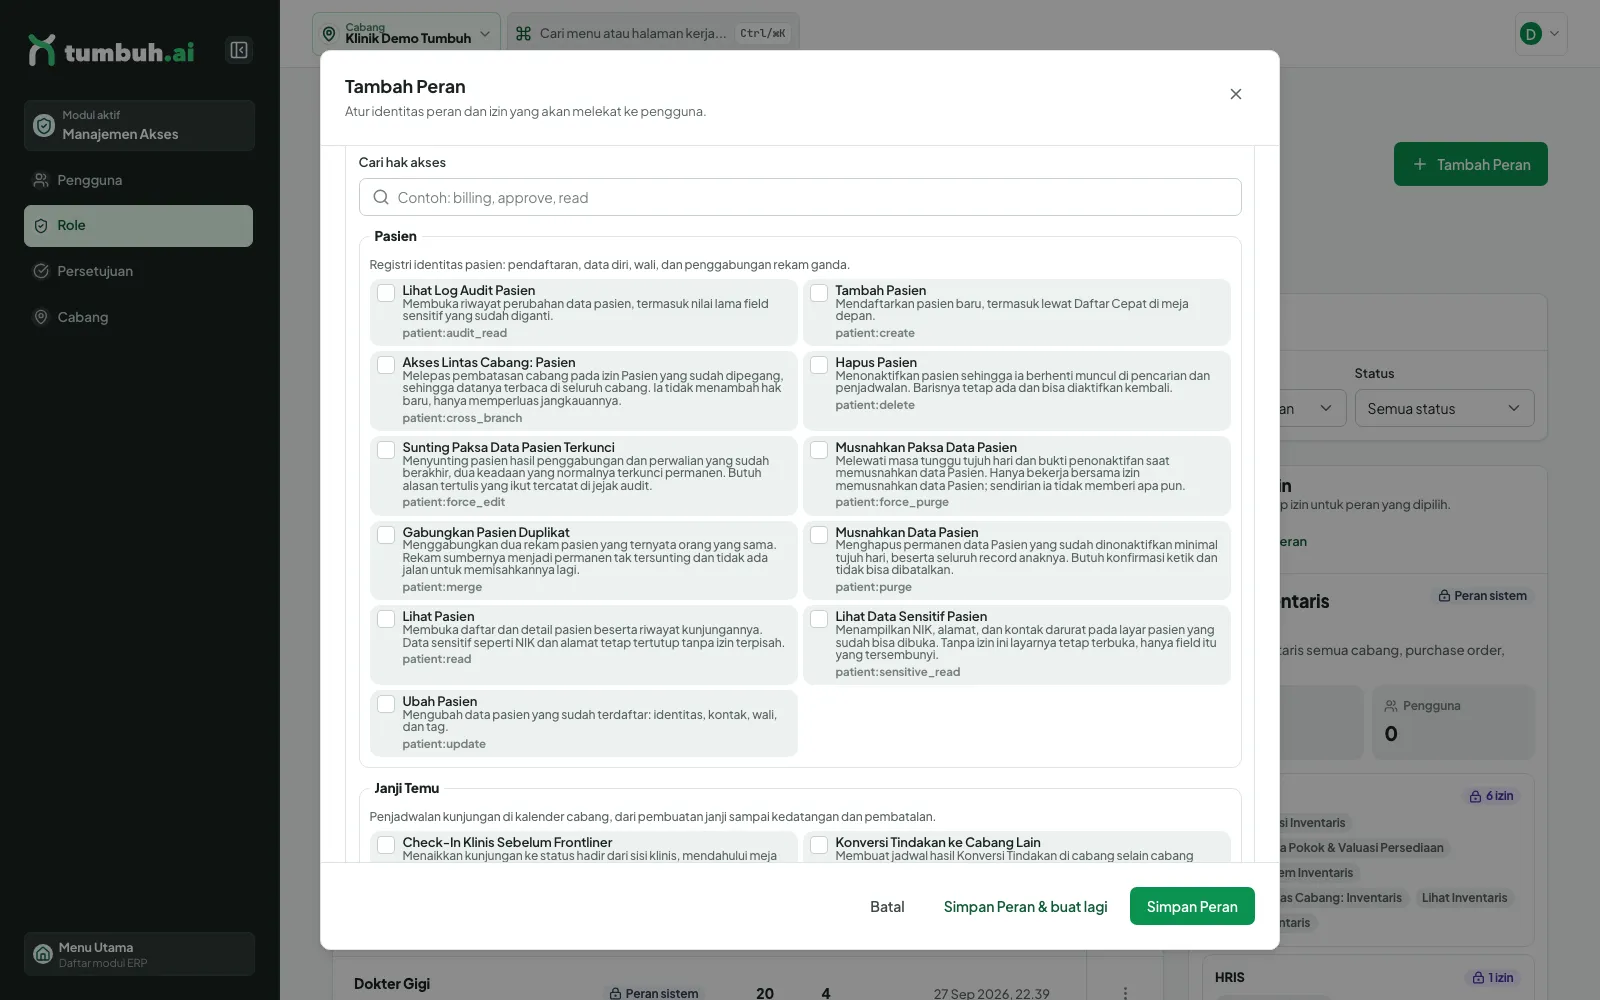Tick Konversi Tindakan ke Cabang Lain checkbox

point(819,845)
